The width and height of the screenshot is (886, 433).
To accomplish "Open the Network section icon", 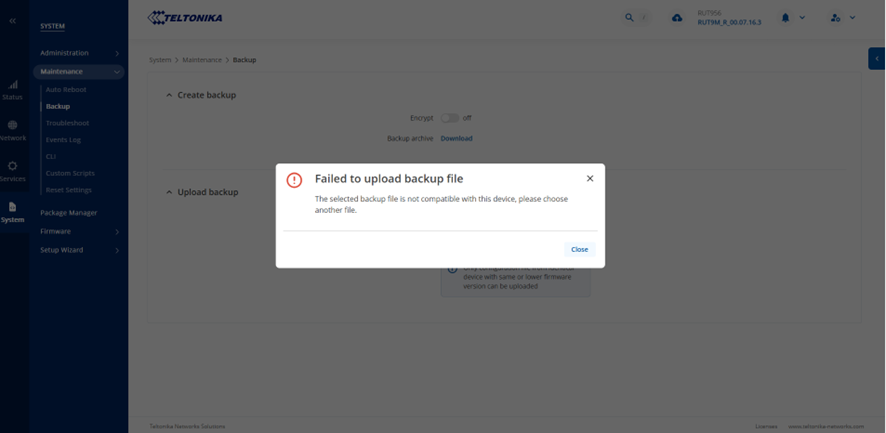I will pos(13,130).
